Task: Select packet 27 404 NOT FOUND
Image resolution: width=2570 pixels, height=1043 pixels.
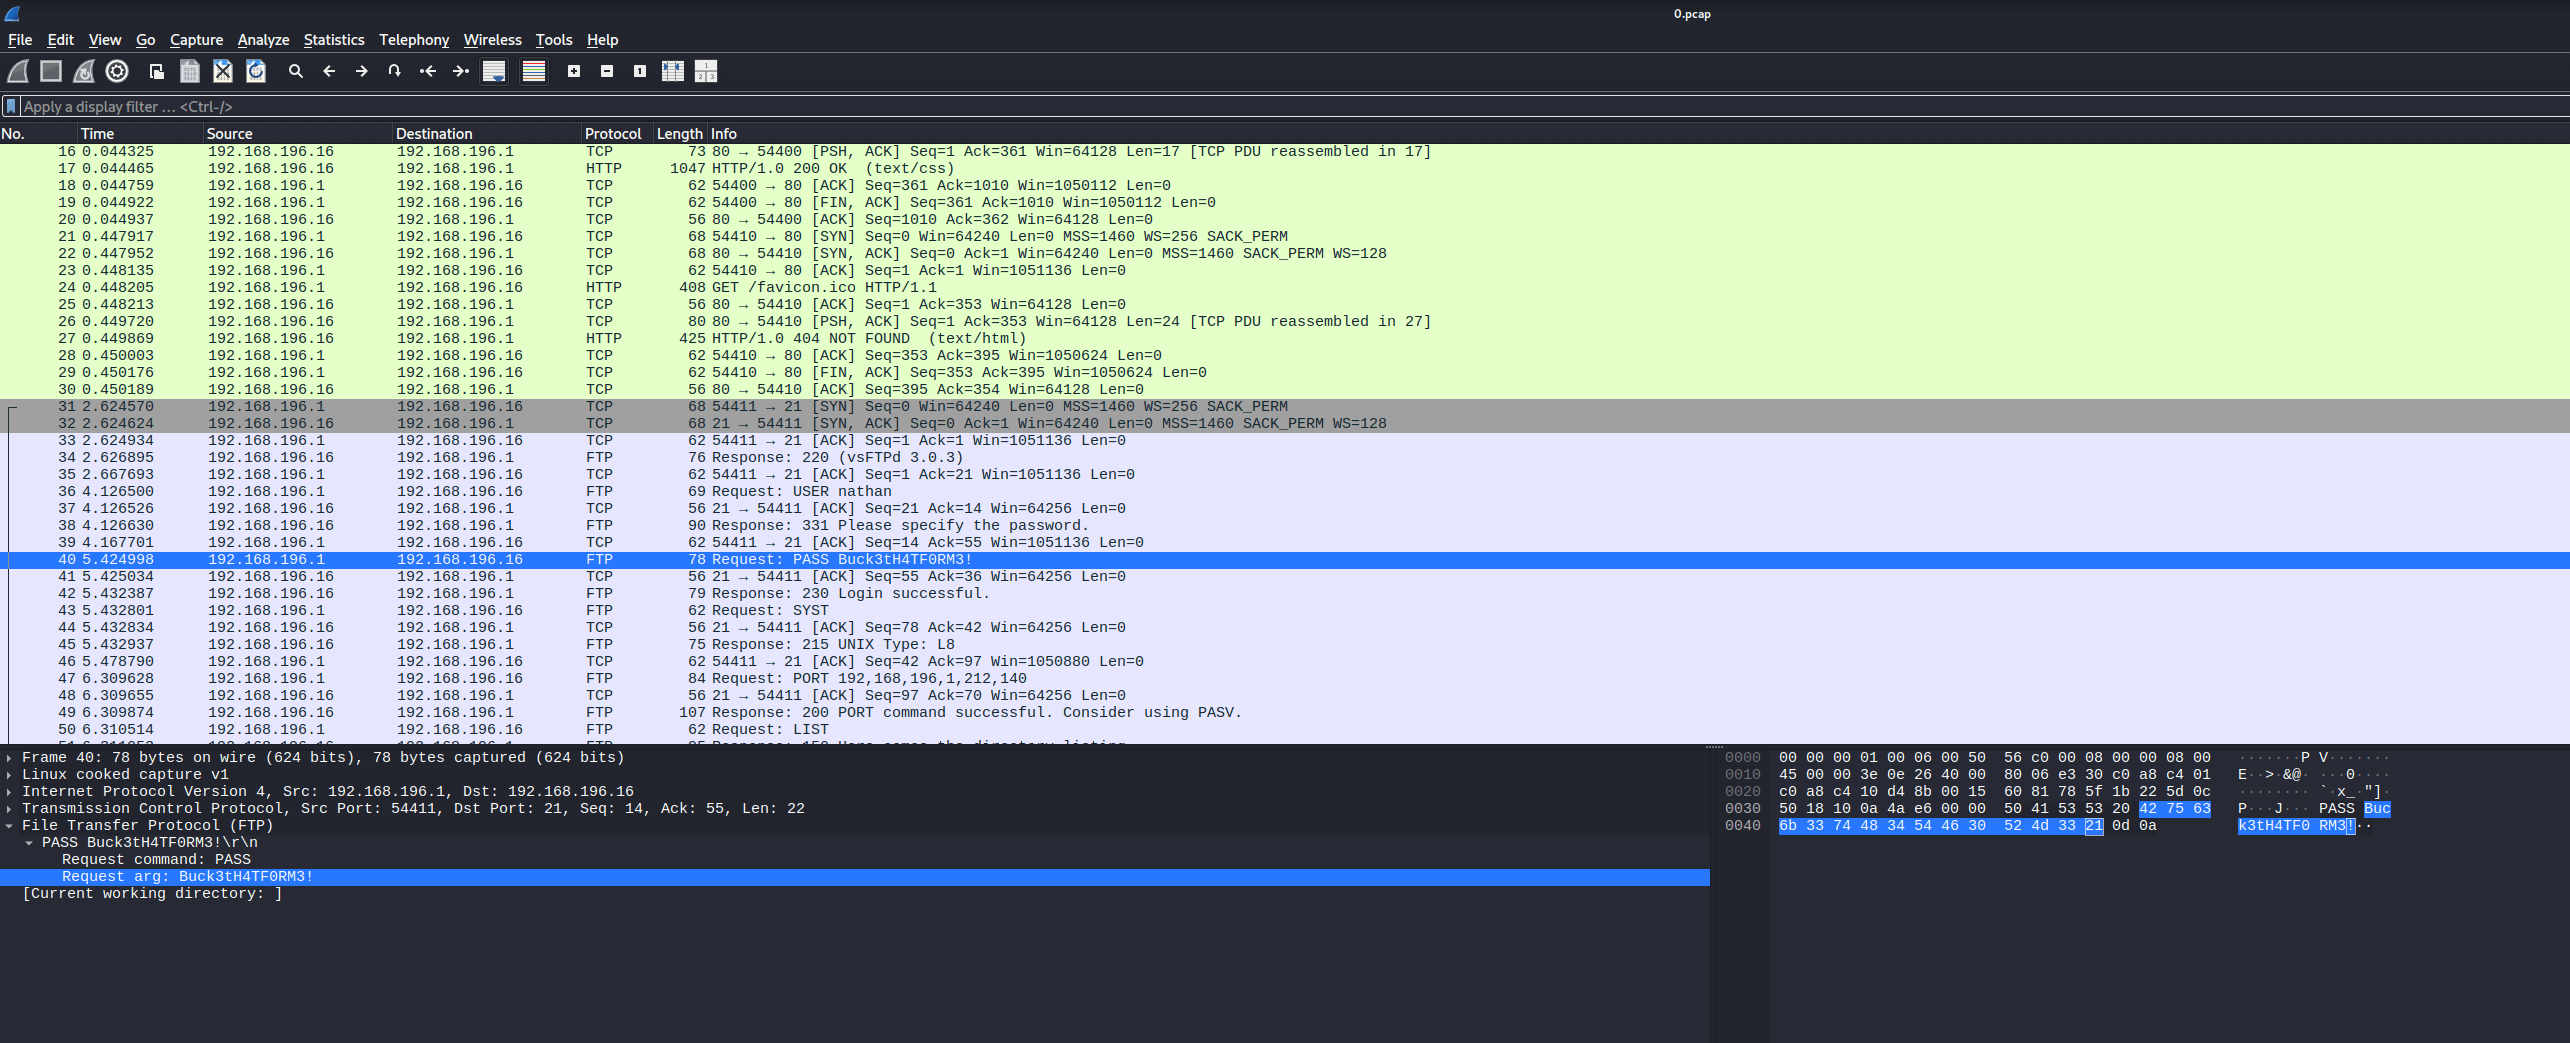Action: click(x=1285, y=339)
